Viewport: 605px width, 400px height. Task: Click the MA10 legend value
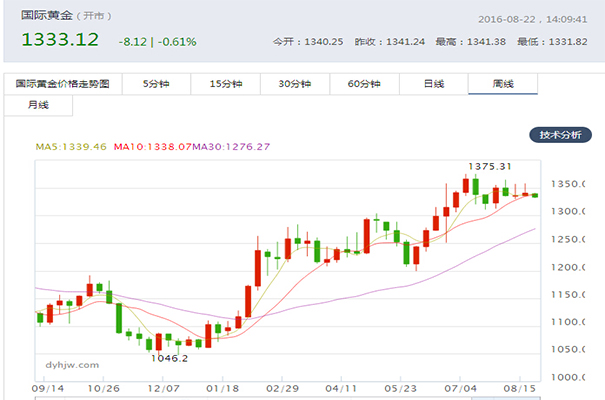pyautogui.click(x=152, y=147)
